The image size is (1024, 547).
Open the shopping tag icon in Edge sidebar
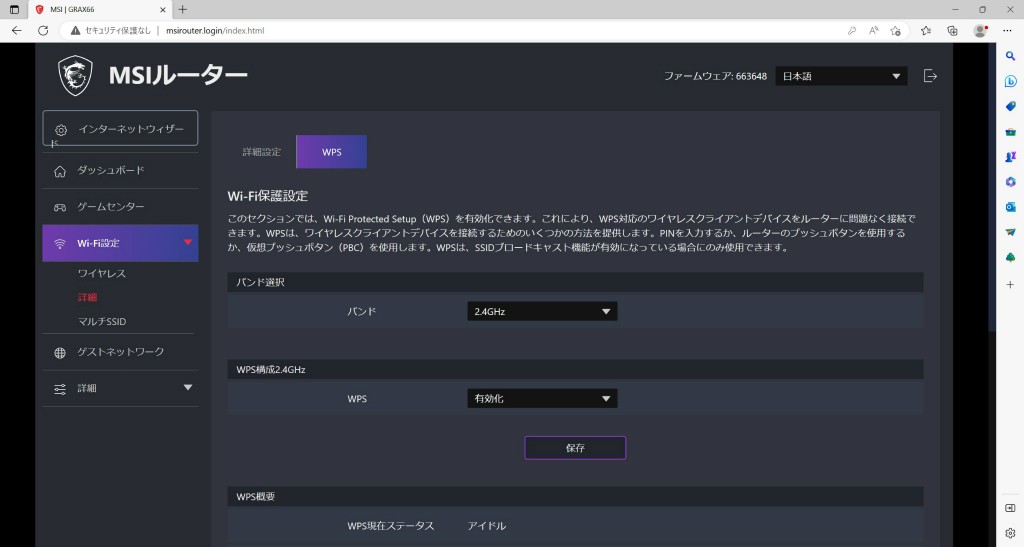point(1010,106)
